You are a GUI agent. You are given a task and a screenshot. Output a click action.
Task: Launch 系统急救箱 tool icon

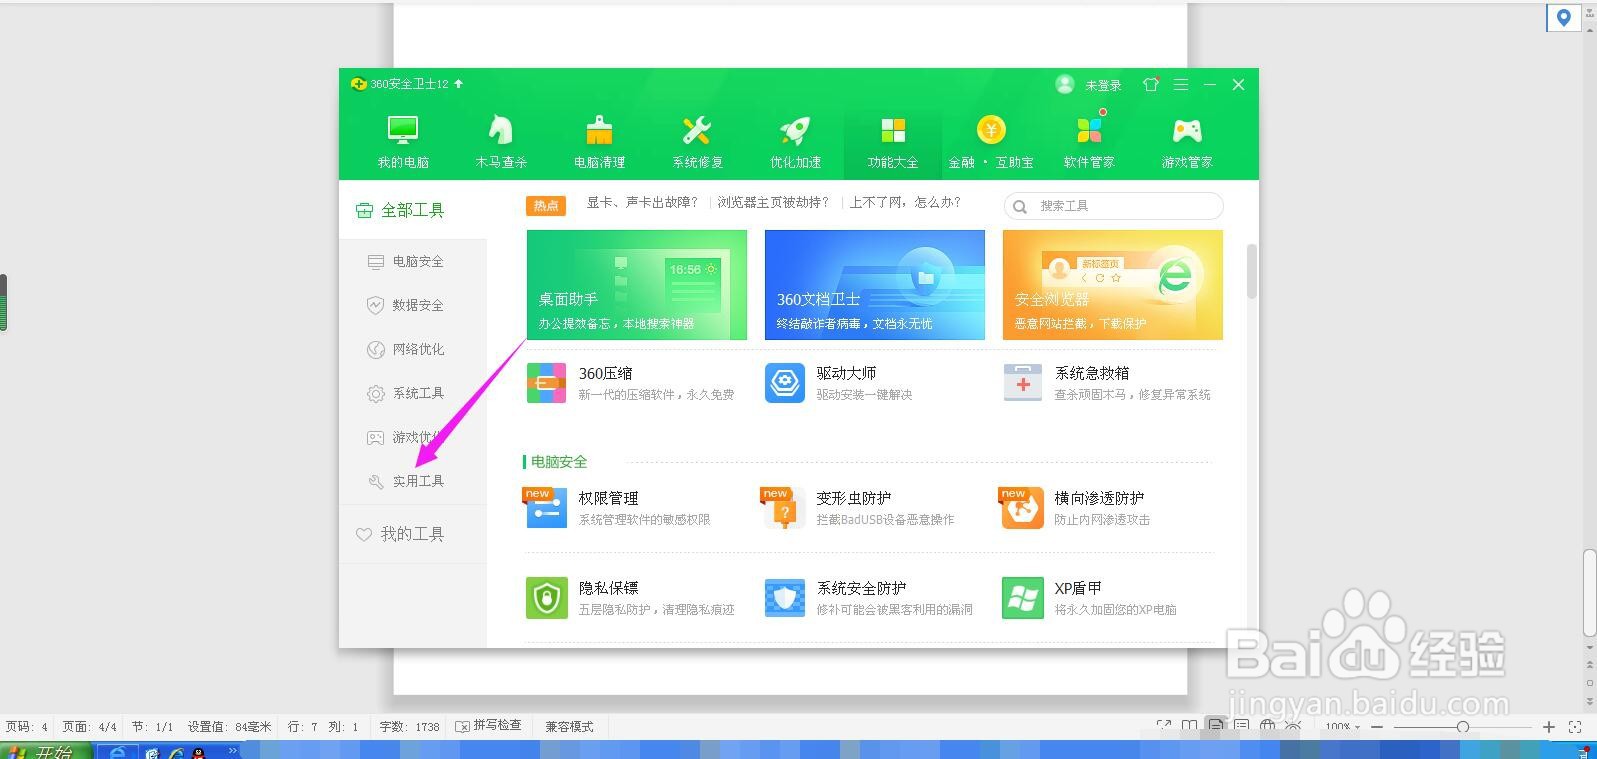click(x=1023, y=383)
